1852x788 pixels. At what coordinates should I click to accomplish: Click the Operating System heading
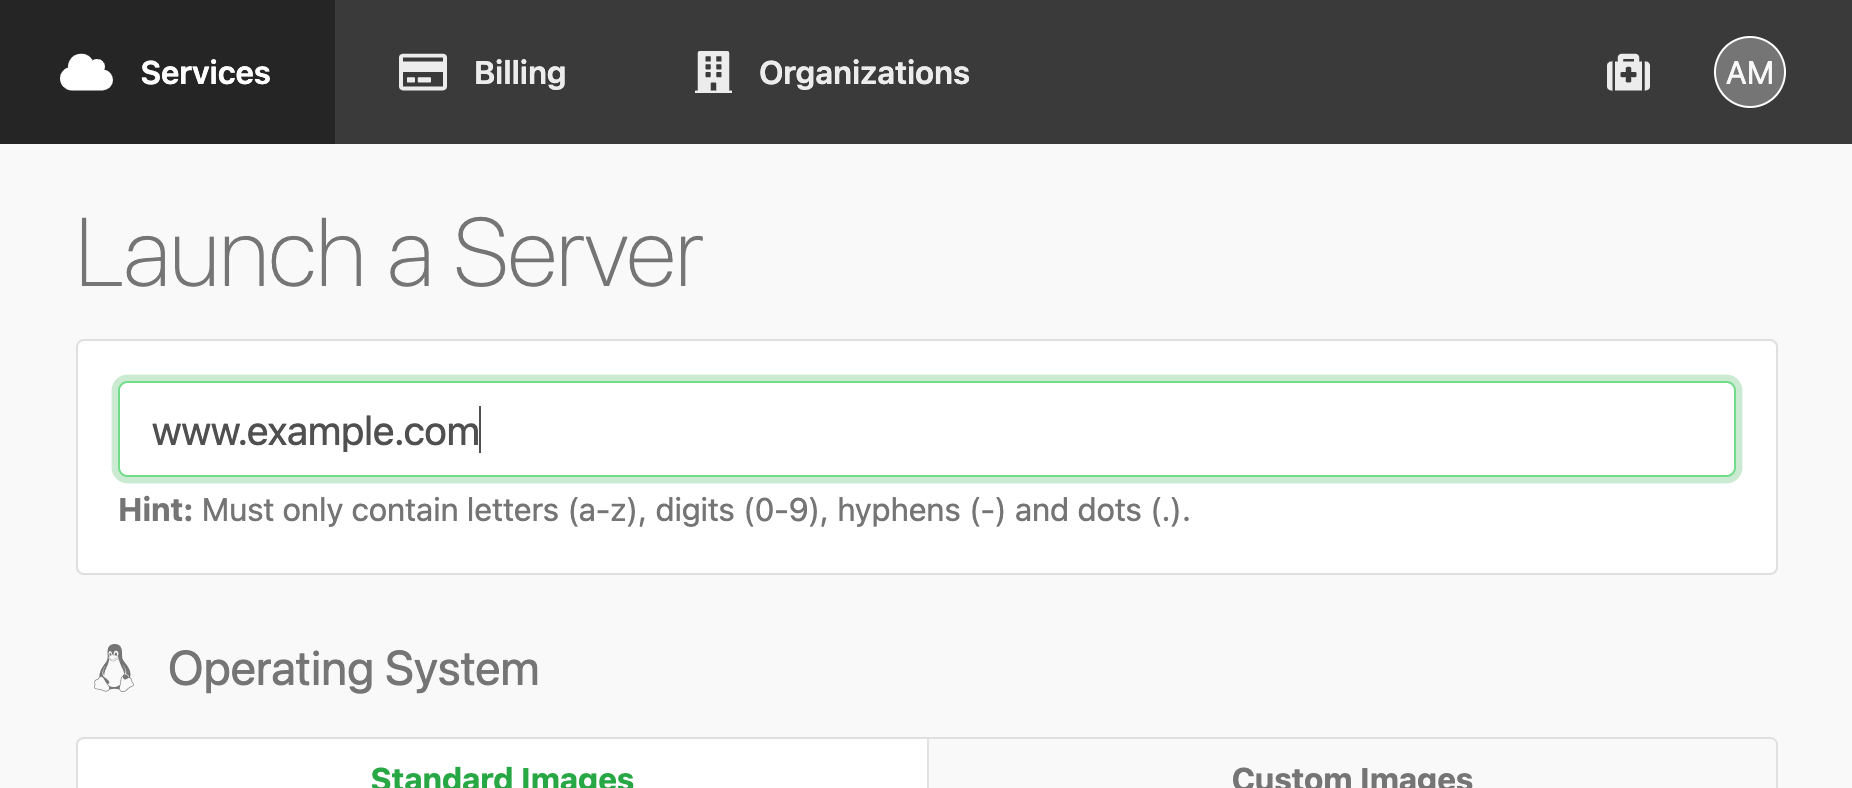pos(353,669)
